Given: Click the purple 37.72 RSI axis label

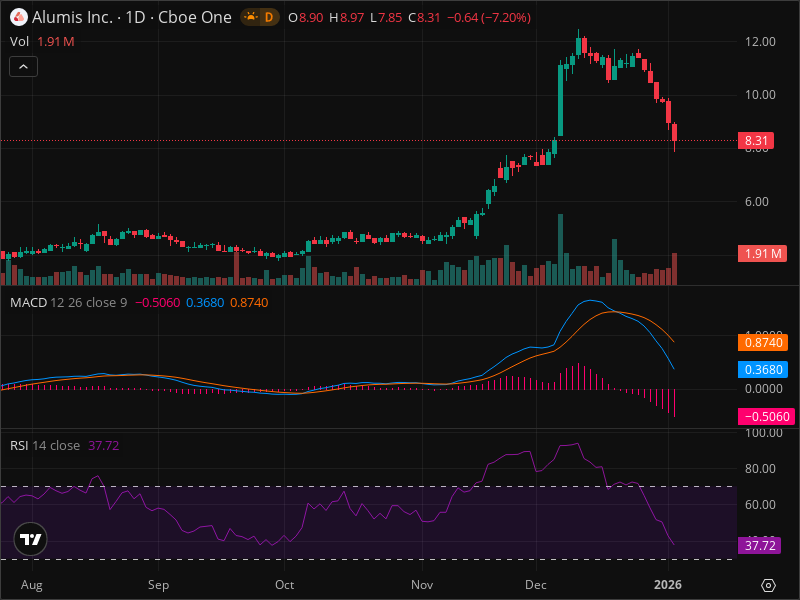Looking at the screenshot, I should tap(759, 545).
